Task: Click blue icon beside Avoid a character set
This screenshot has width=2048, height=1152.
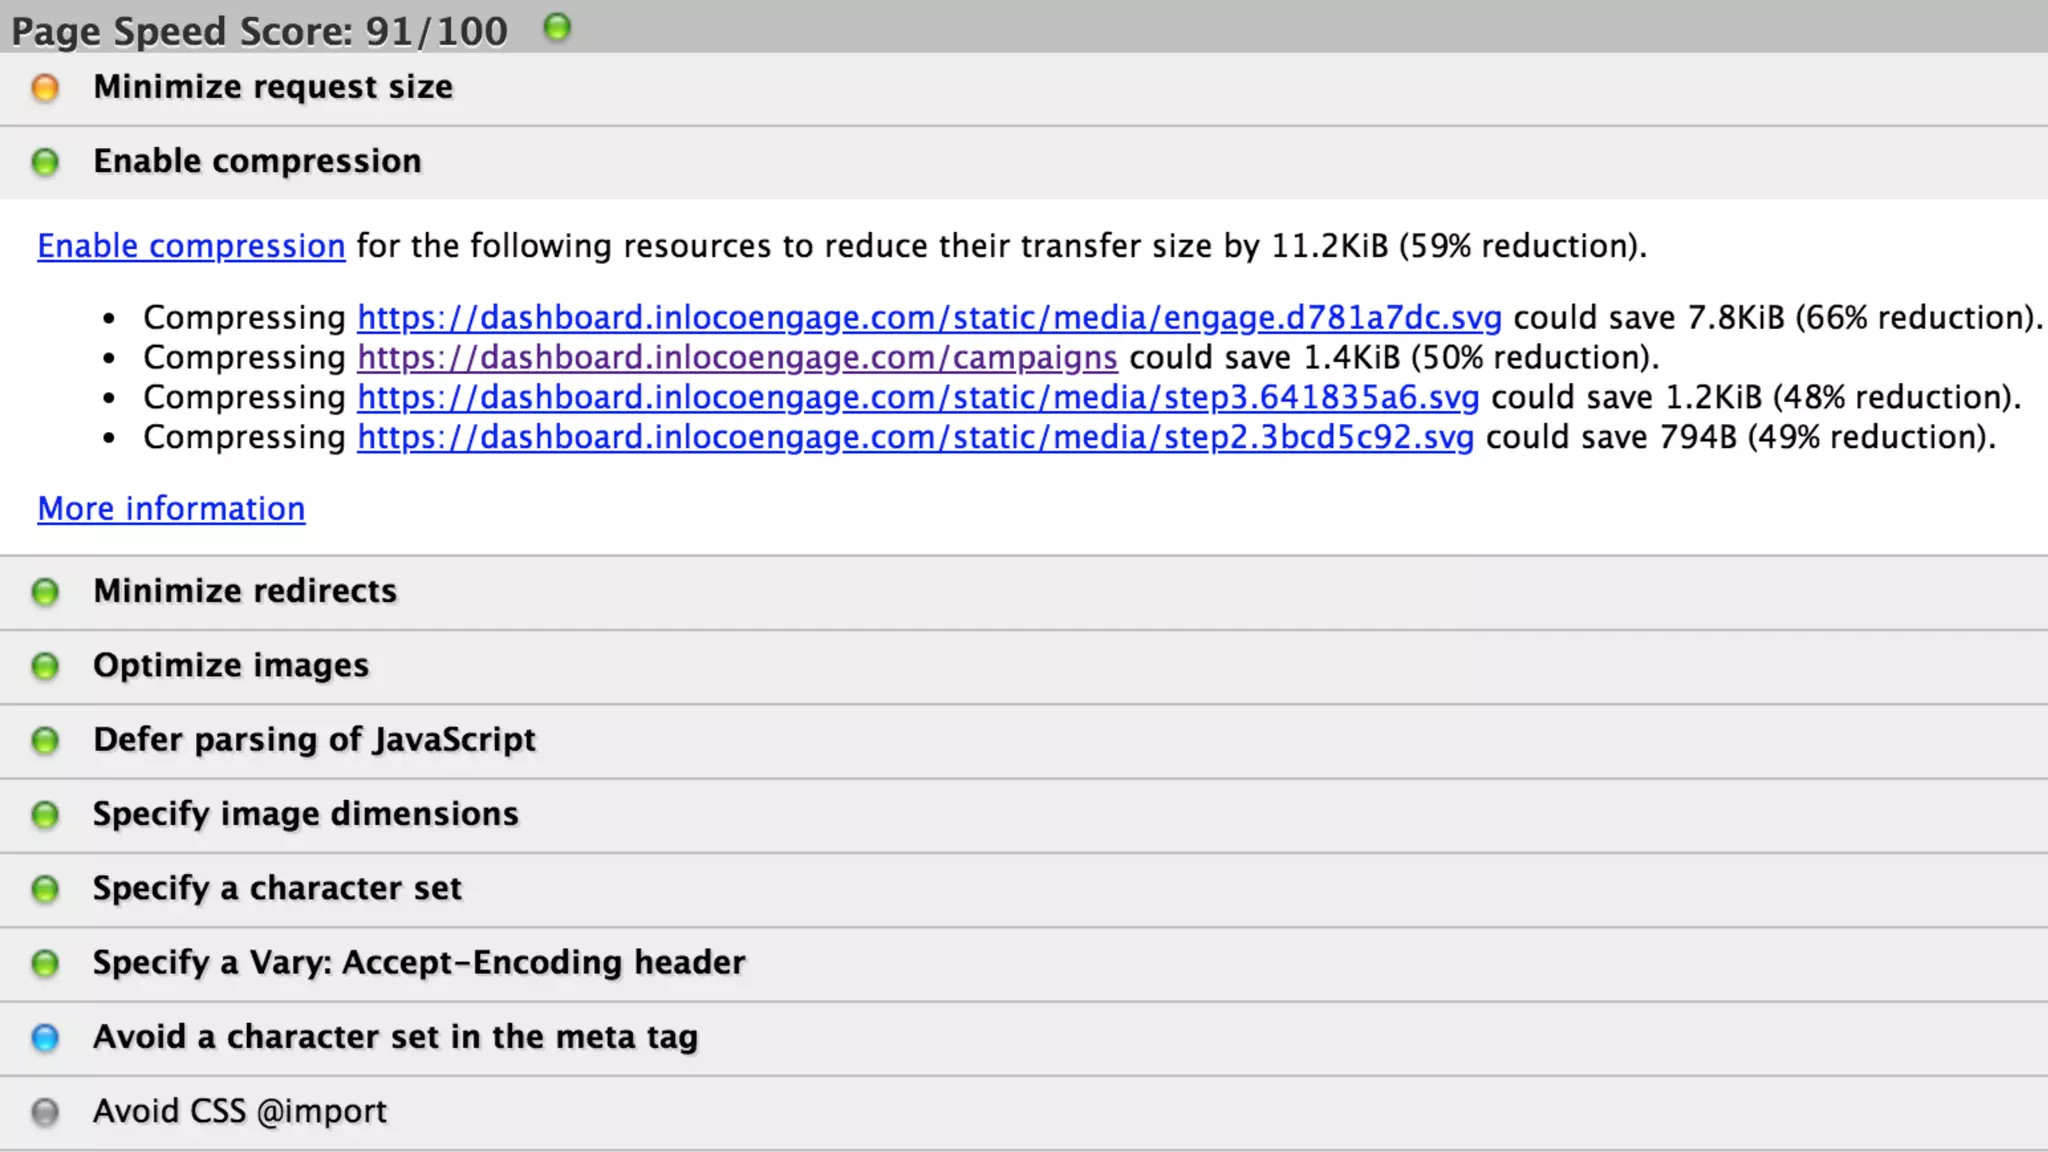Action: (45, 1038)
